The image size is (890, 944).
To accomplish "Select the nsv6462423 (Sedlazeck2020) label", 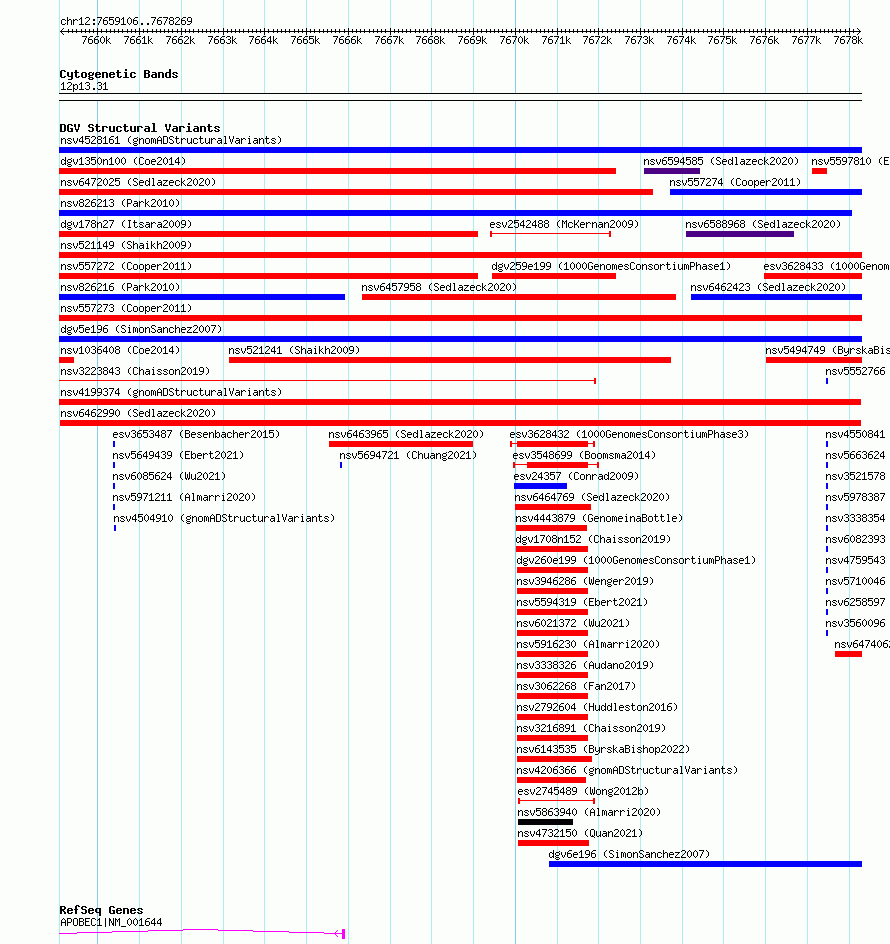I will [768, 288].
